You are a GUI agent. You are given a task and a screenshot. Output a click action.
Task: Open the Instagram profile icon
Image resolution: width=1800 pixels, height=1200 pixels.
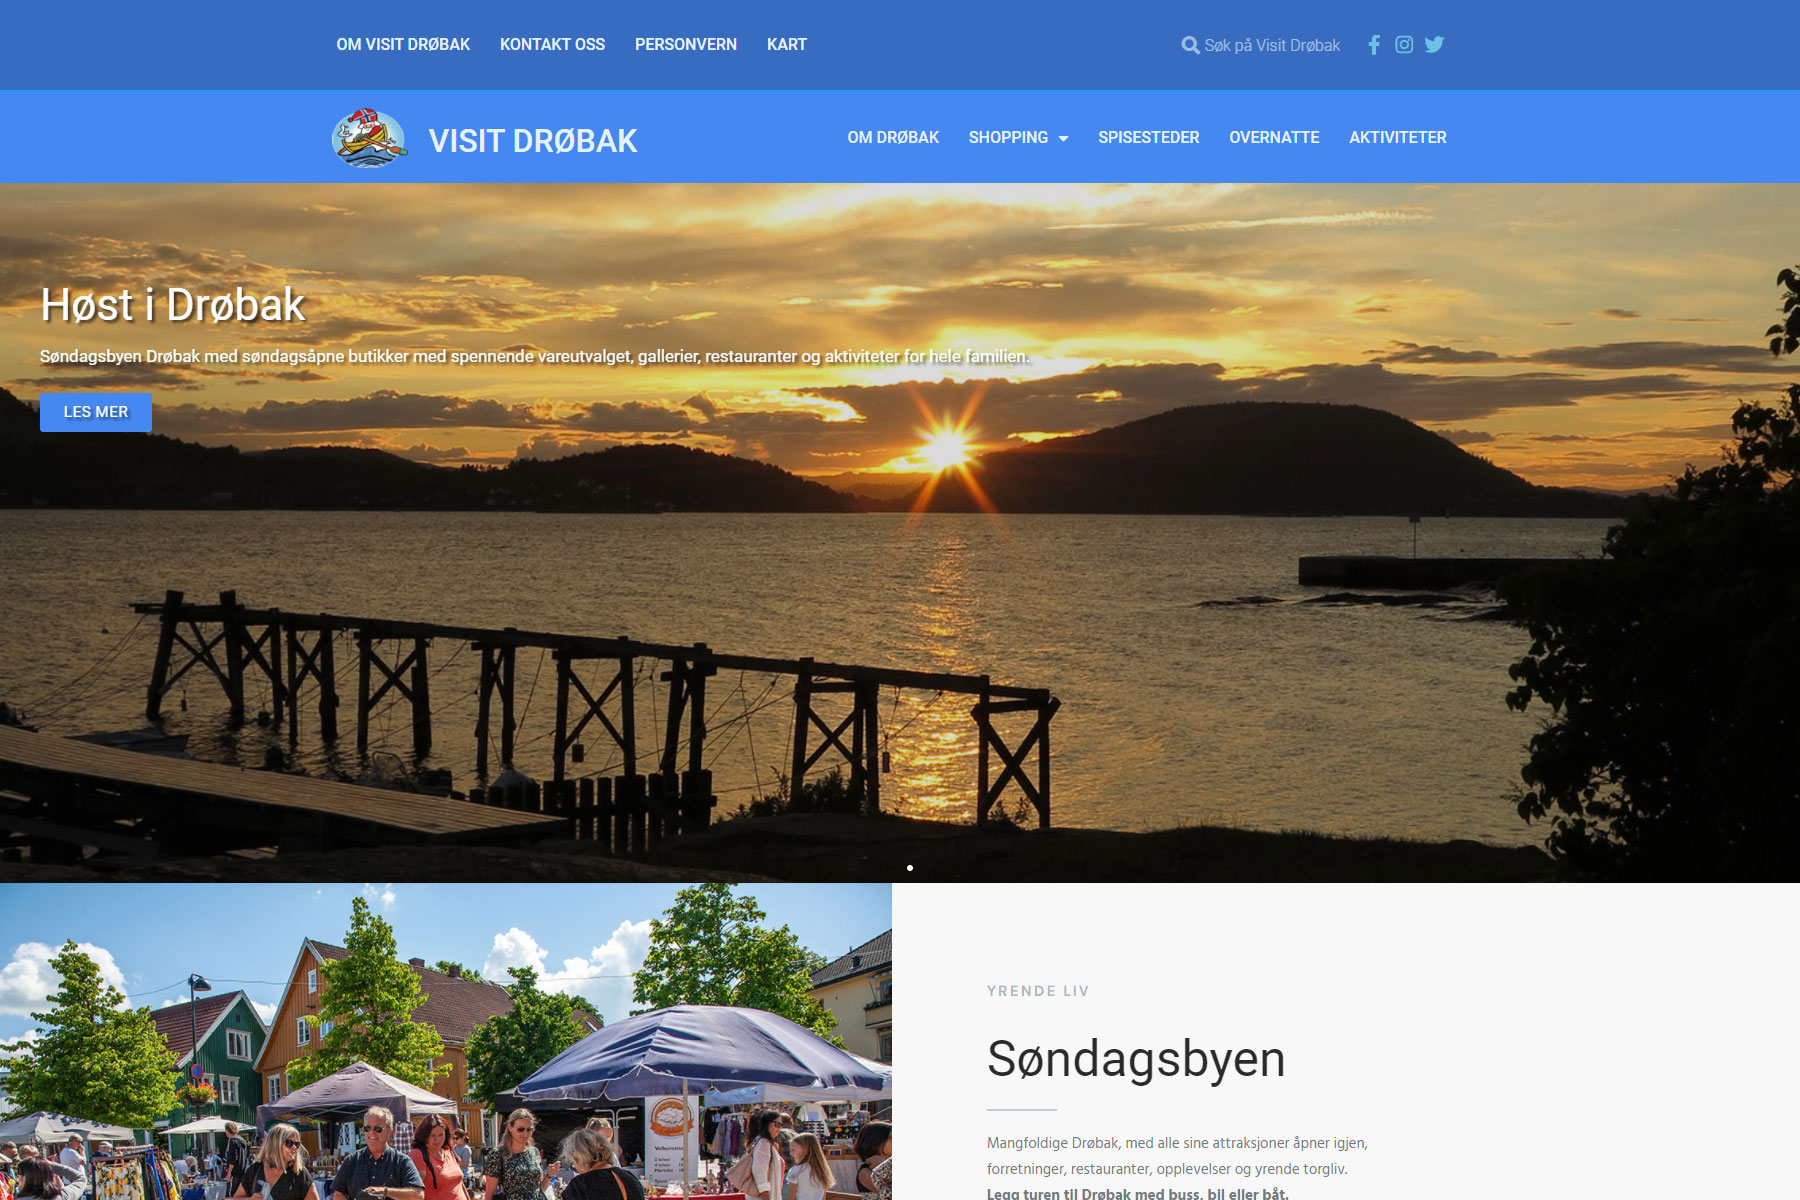(x=1404, y=45)
